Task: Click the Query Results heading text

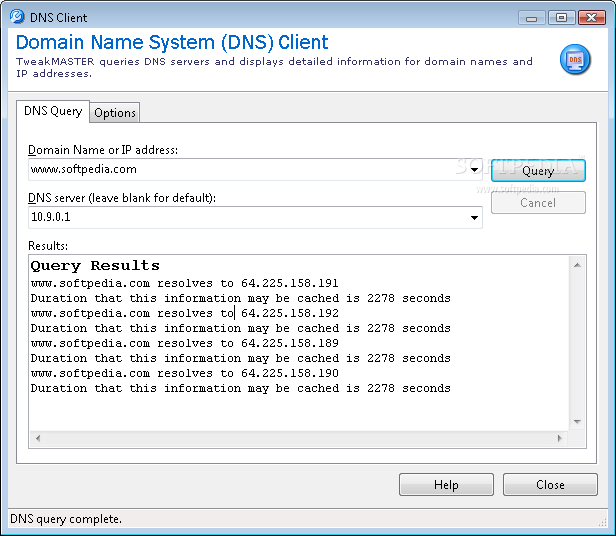Action: [x=95, y=266]
